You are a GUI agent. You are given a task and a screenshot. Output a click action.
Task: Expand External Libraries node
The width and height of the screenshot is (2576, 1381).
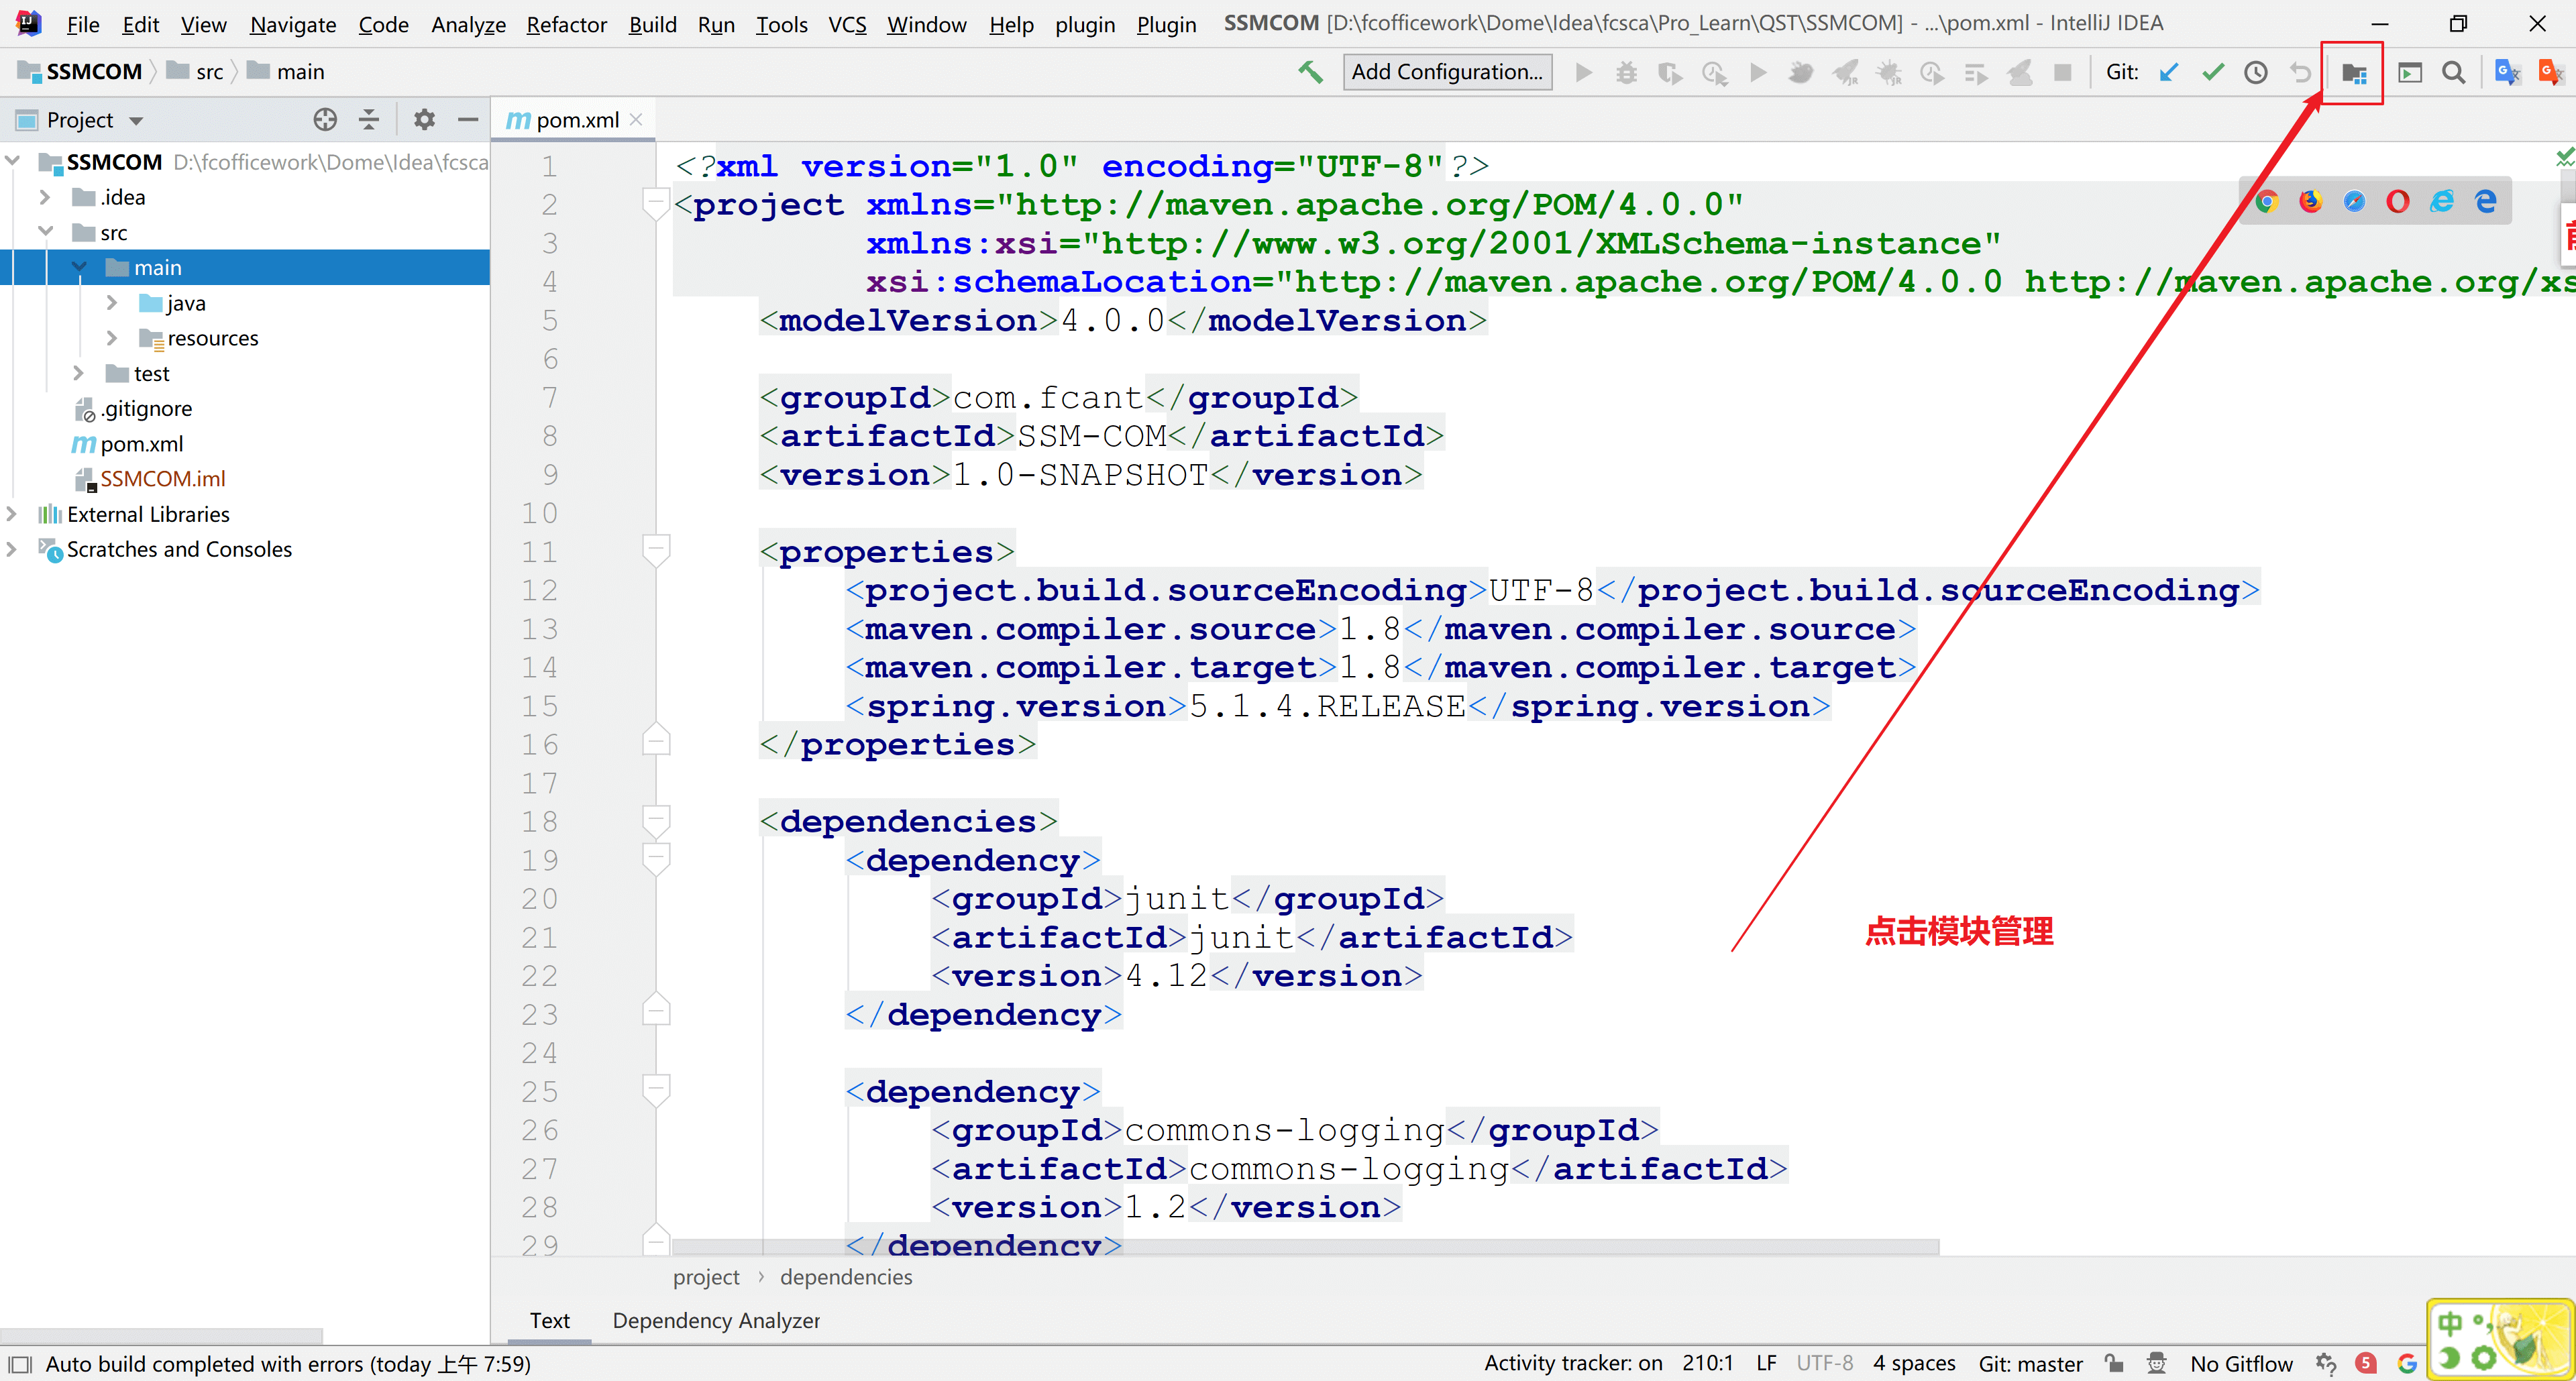[12, 514]
